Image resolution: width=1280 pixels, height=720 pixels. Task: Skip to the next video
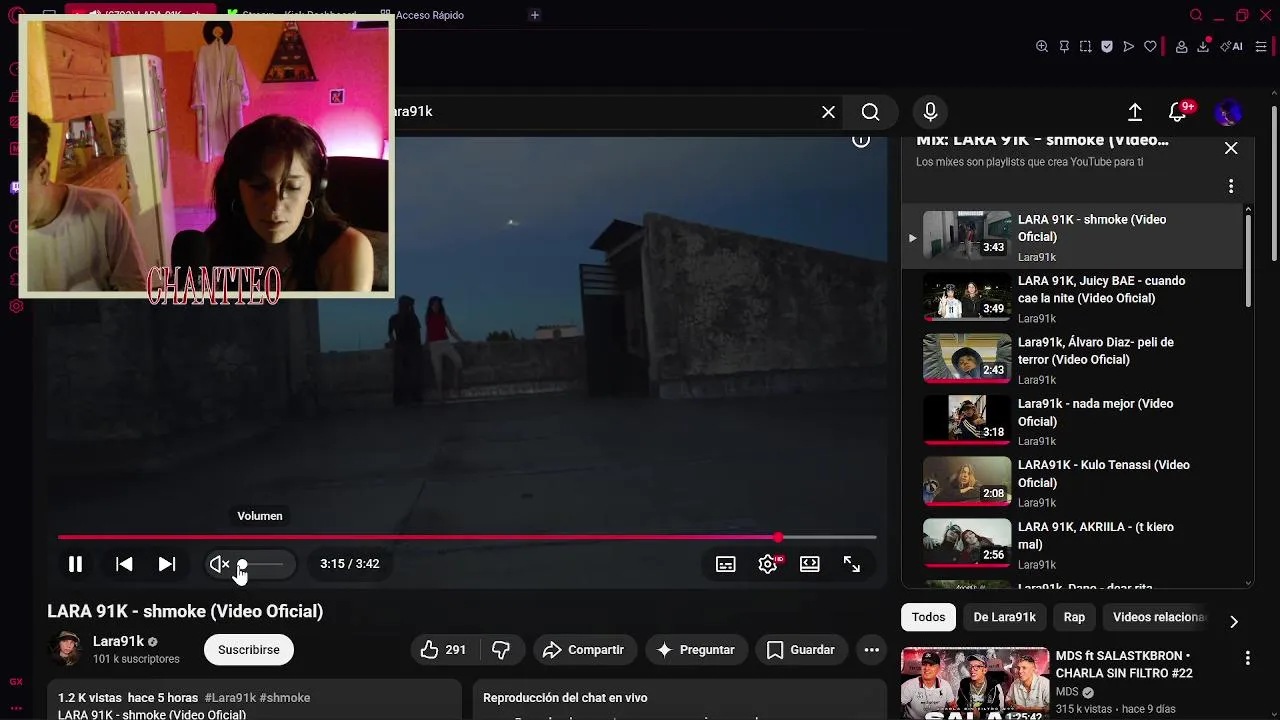tap(167, 564)
